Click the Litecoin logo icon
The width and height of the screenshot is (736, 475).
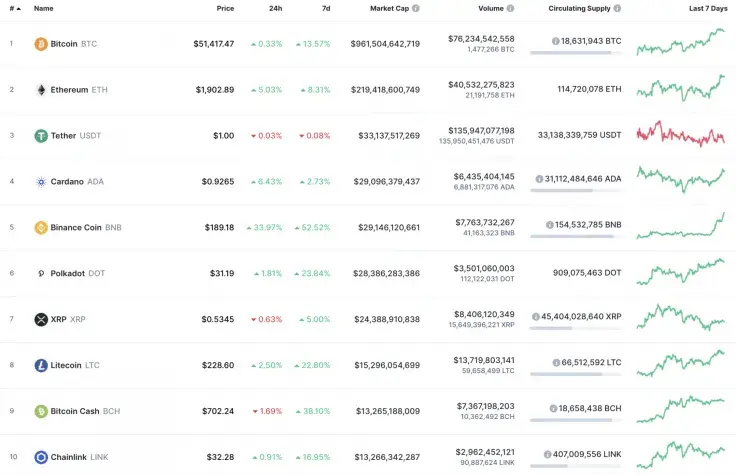click(41, 366)
